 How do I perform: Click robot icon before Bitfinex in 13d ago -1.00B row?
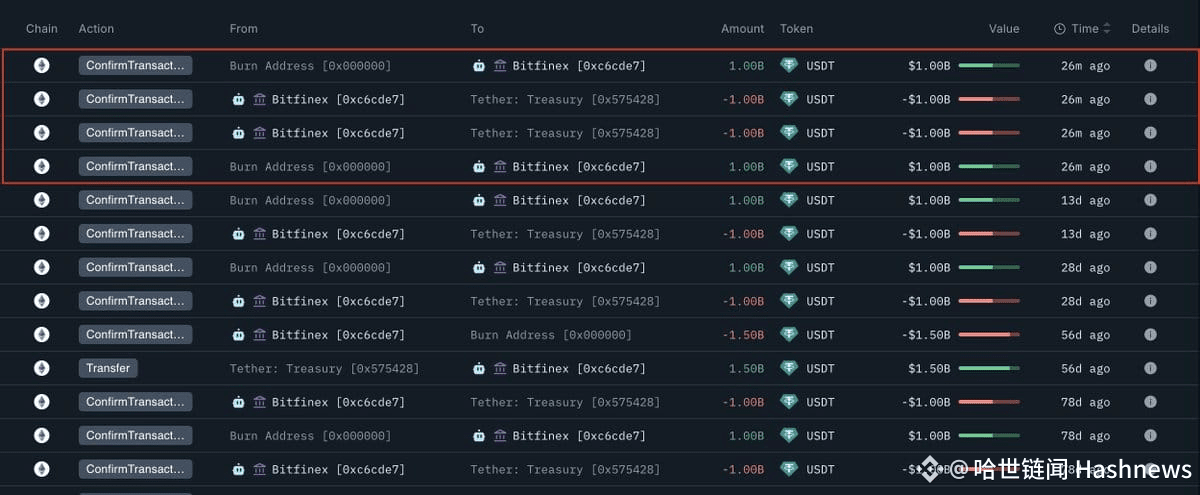pos(238,234)
